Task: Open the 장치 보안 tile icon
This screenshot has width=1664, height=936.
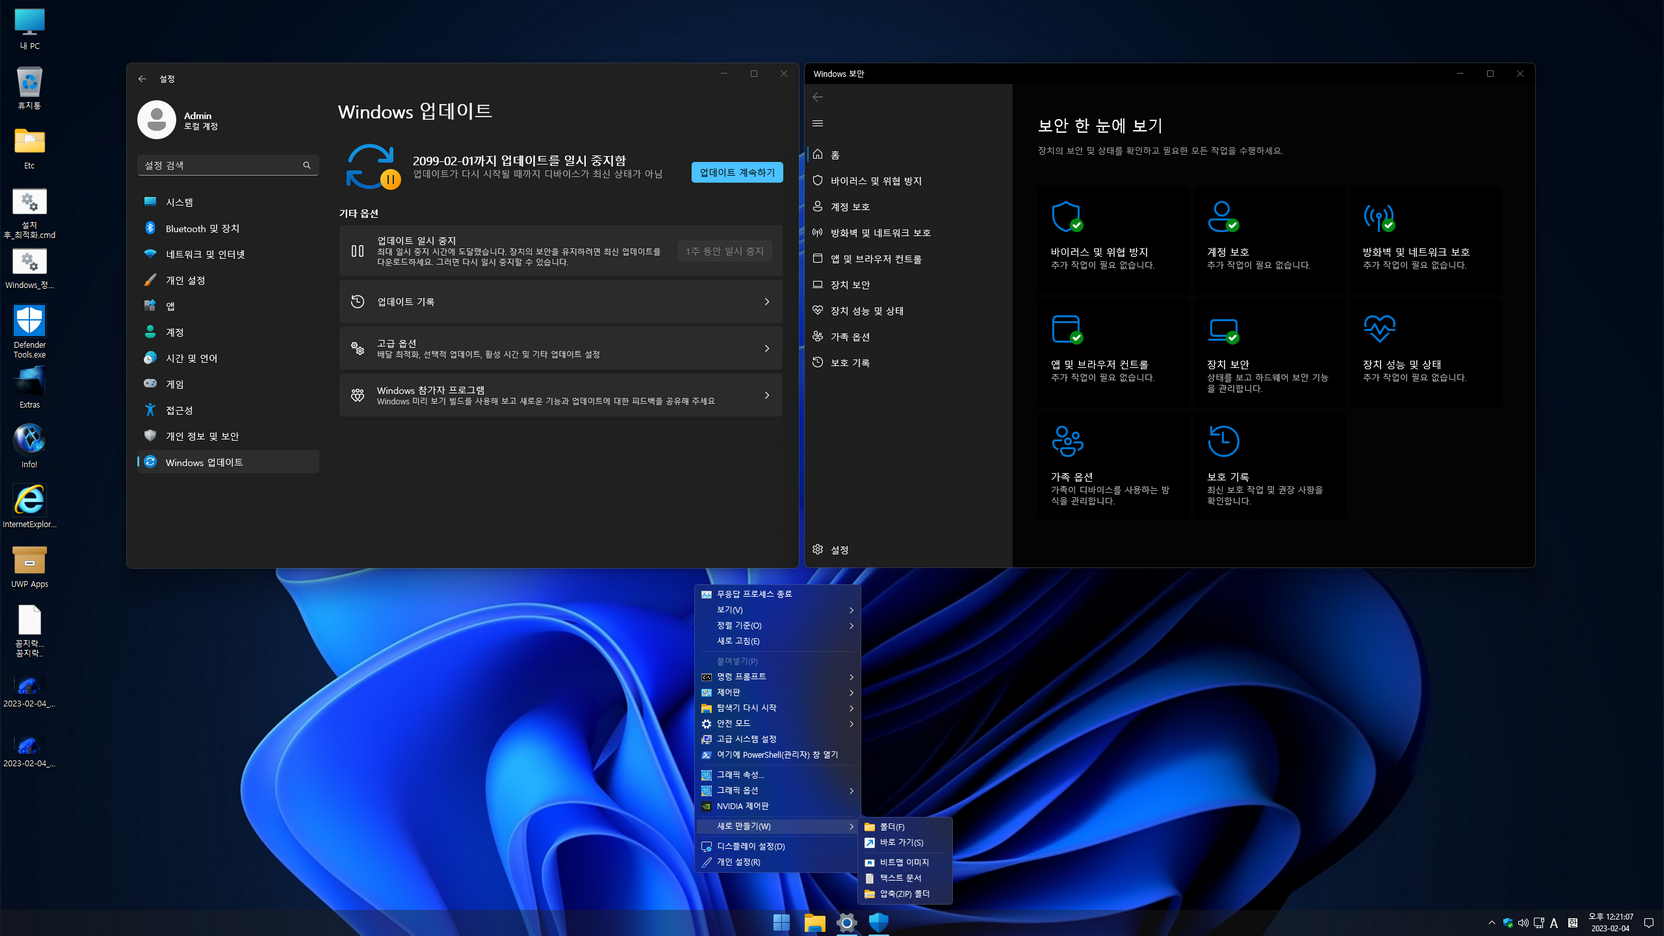Action: (x=1223, y=329)
